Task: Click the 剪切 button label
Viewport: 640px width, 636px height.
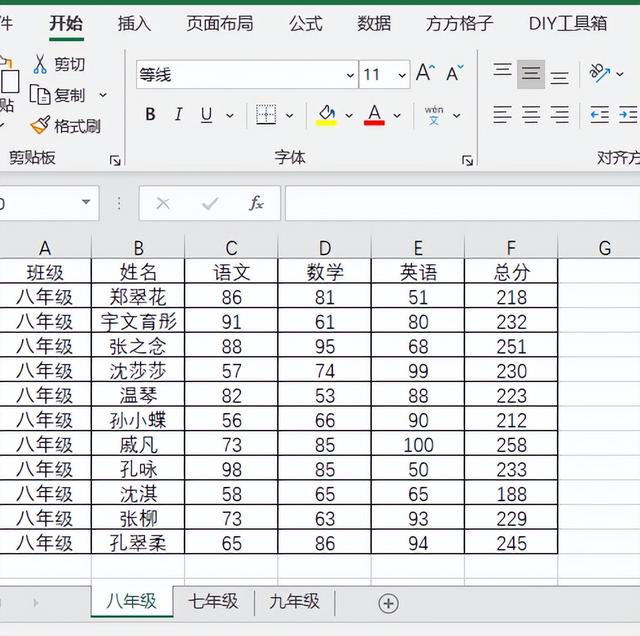Action: click(x=69, y=64)
